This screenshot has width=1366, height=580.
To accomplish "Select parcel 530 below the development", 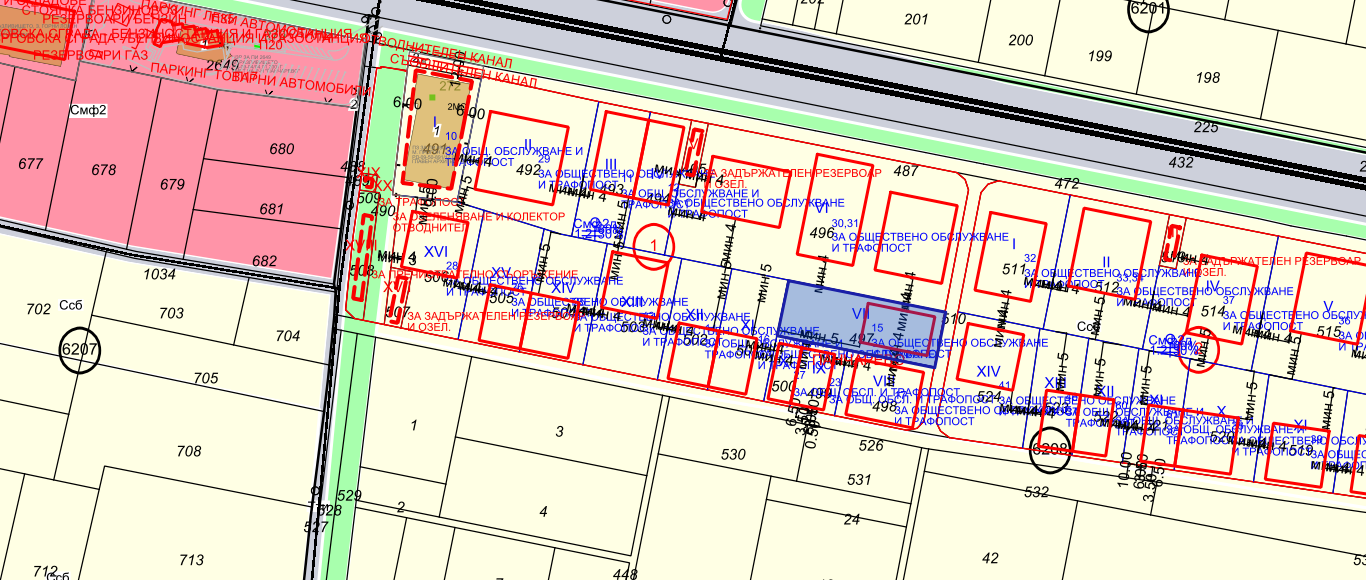I will (x=733, y=455).
